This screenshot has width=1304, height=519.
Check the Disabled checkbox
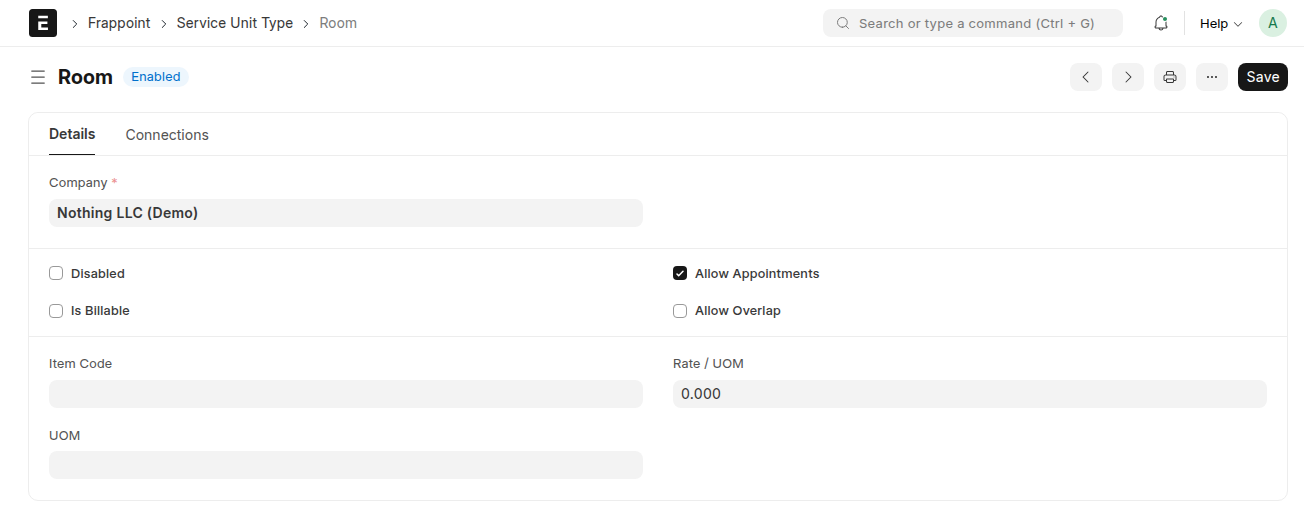pyautogui.click(x=56, y=274)
